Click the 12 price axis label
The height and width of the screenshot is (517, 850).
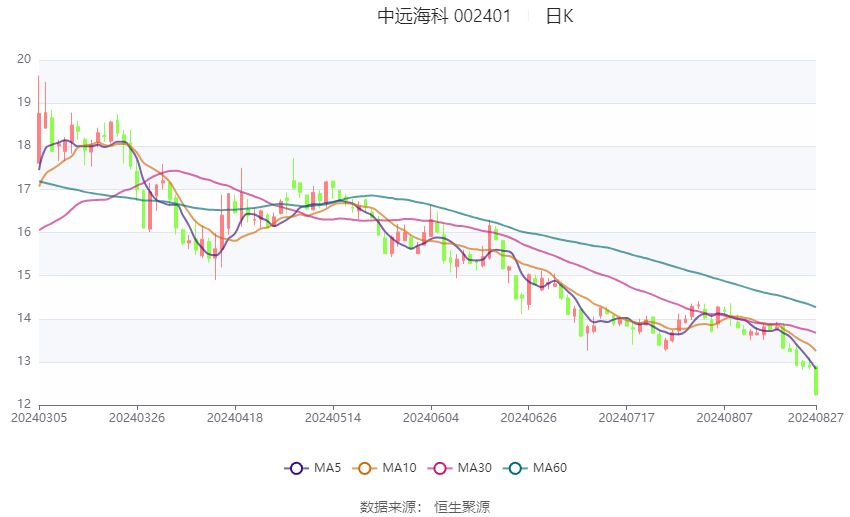click(24, 404)
